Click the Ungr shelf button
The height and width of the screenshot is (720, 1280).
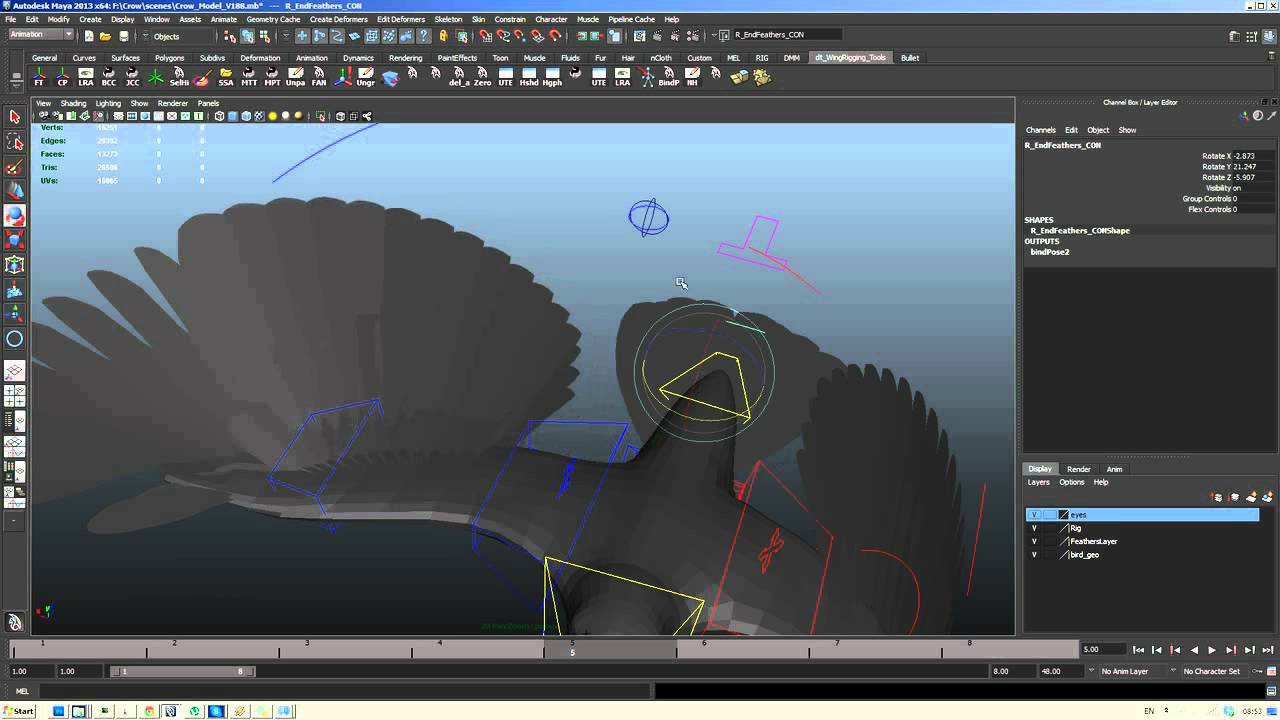point(365,77)
